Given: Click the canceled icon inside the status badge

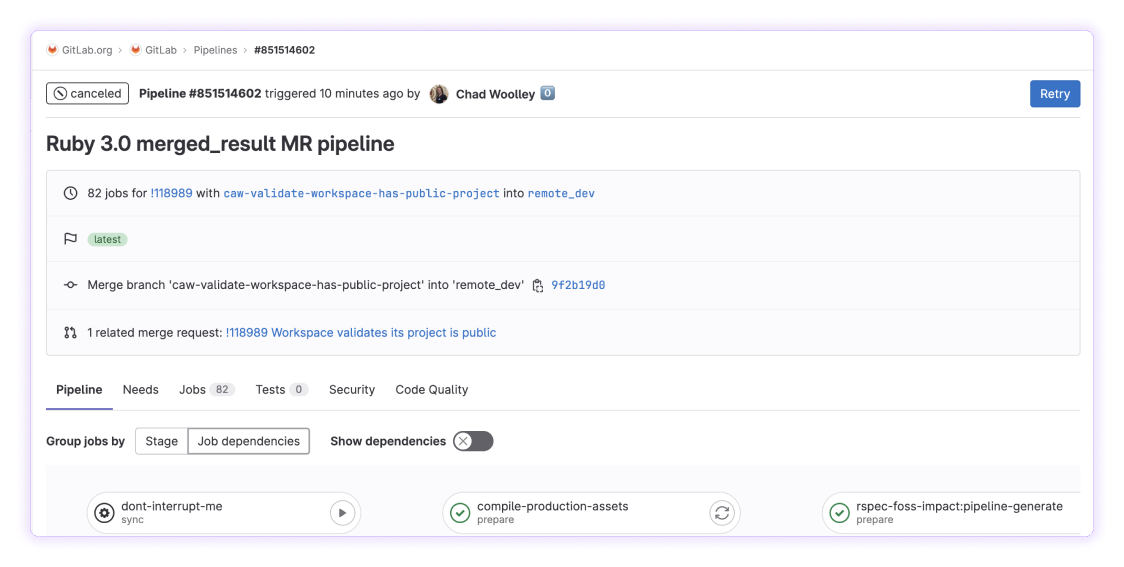Looking at the screenshot, I should [60, 93].
